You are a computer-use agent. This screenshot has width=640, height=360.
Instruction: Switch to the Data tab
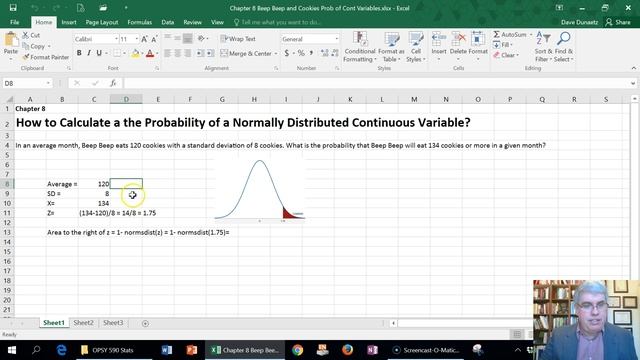point(167,22)
